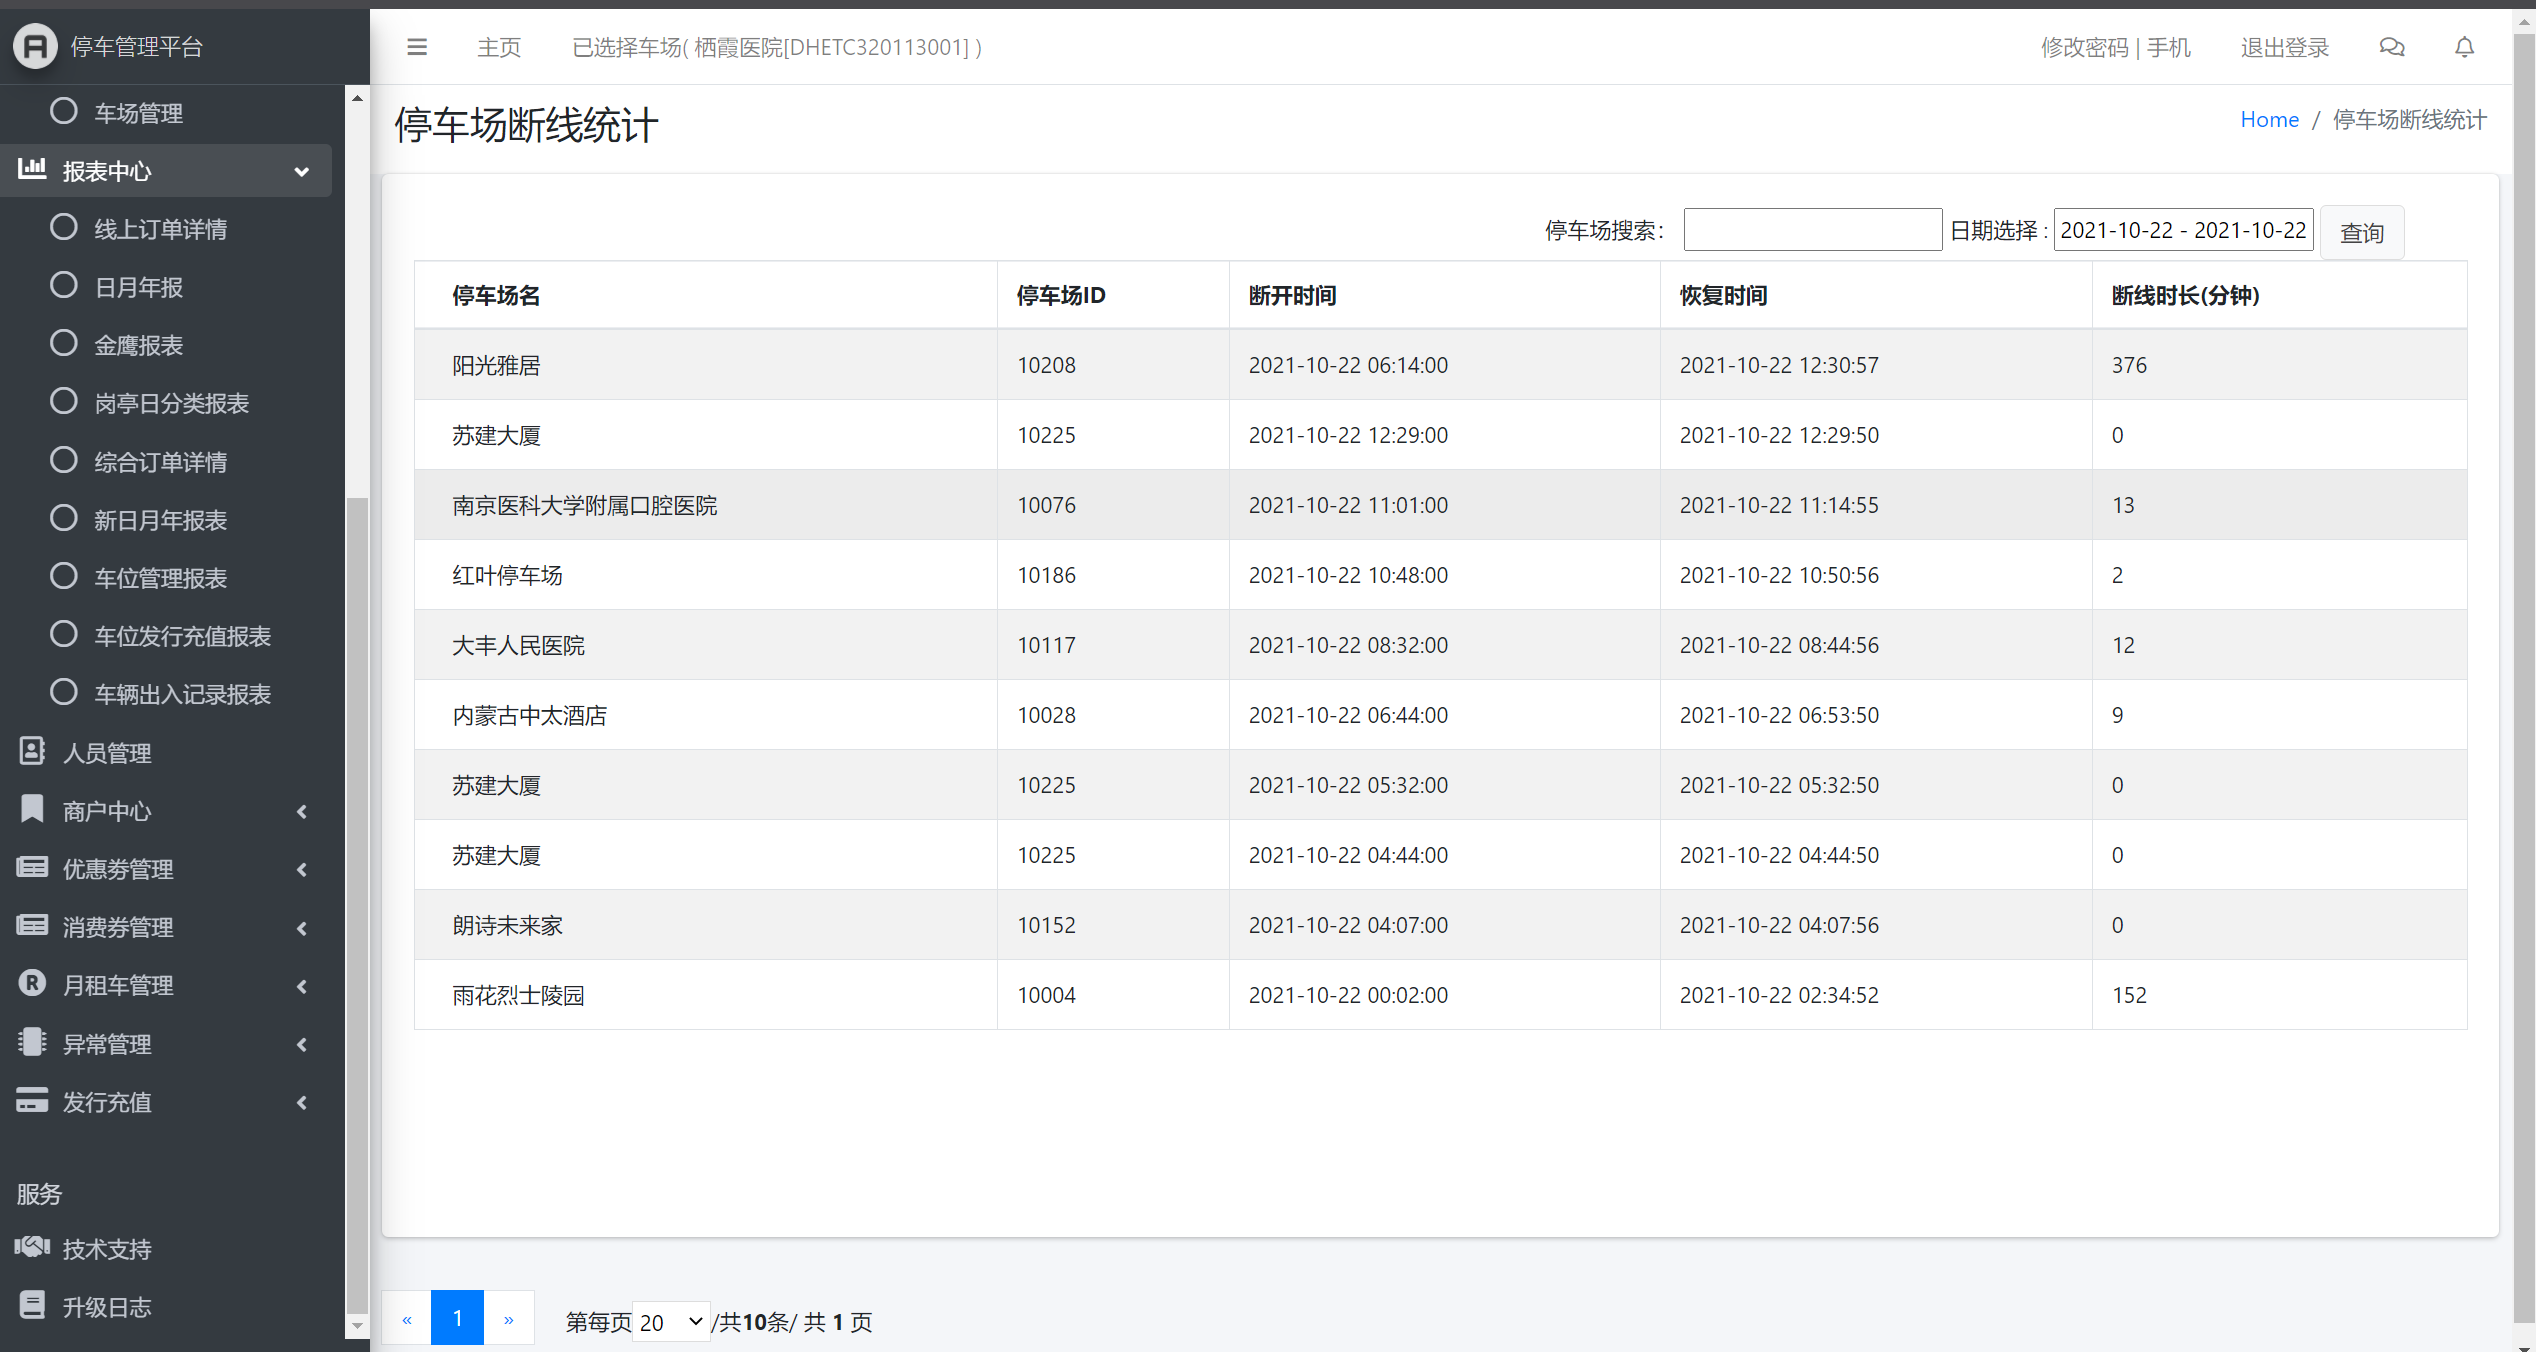Click the sidebar vertical scrollbar
The image size is (2536, 1352).
click(x=357, y=900)
